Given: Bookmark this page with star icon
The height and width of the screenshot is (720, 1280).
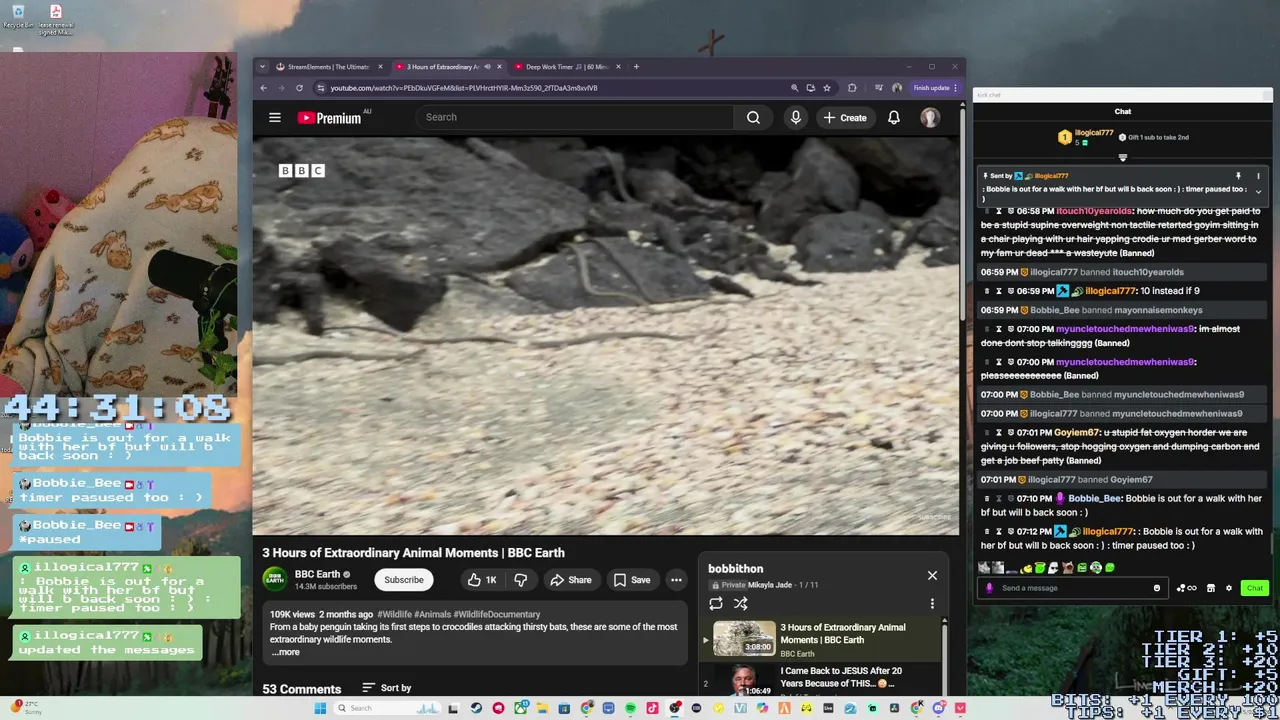Looking at the screenshot, I should pyautogui.click(x=826, y=88).
